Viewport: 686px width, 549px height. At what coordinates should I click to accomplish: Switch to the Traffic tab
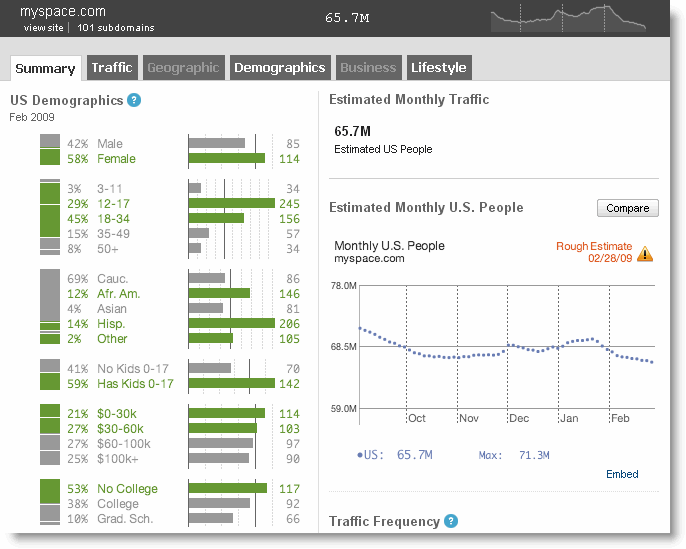click(x=112, y=68)
